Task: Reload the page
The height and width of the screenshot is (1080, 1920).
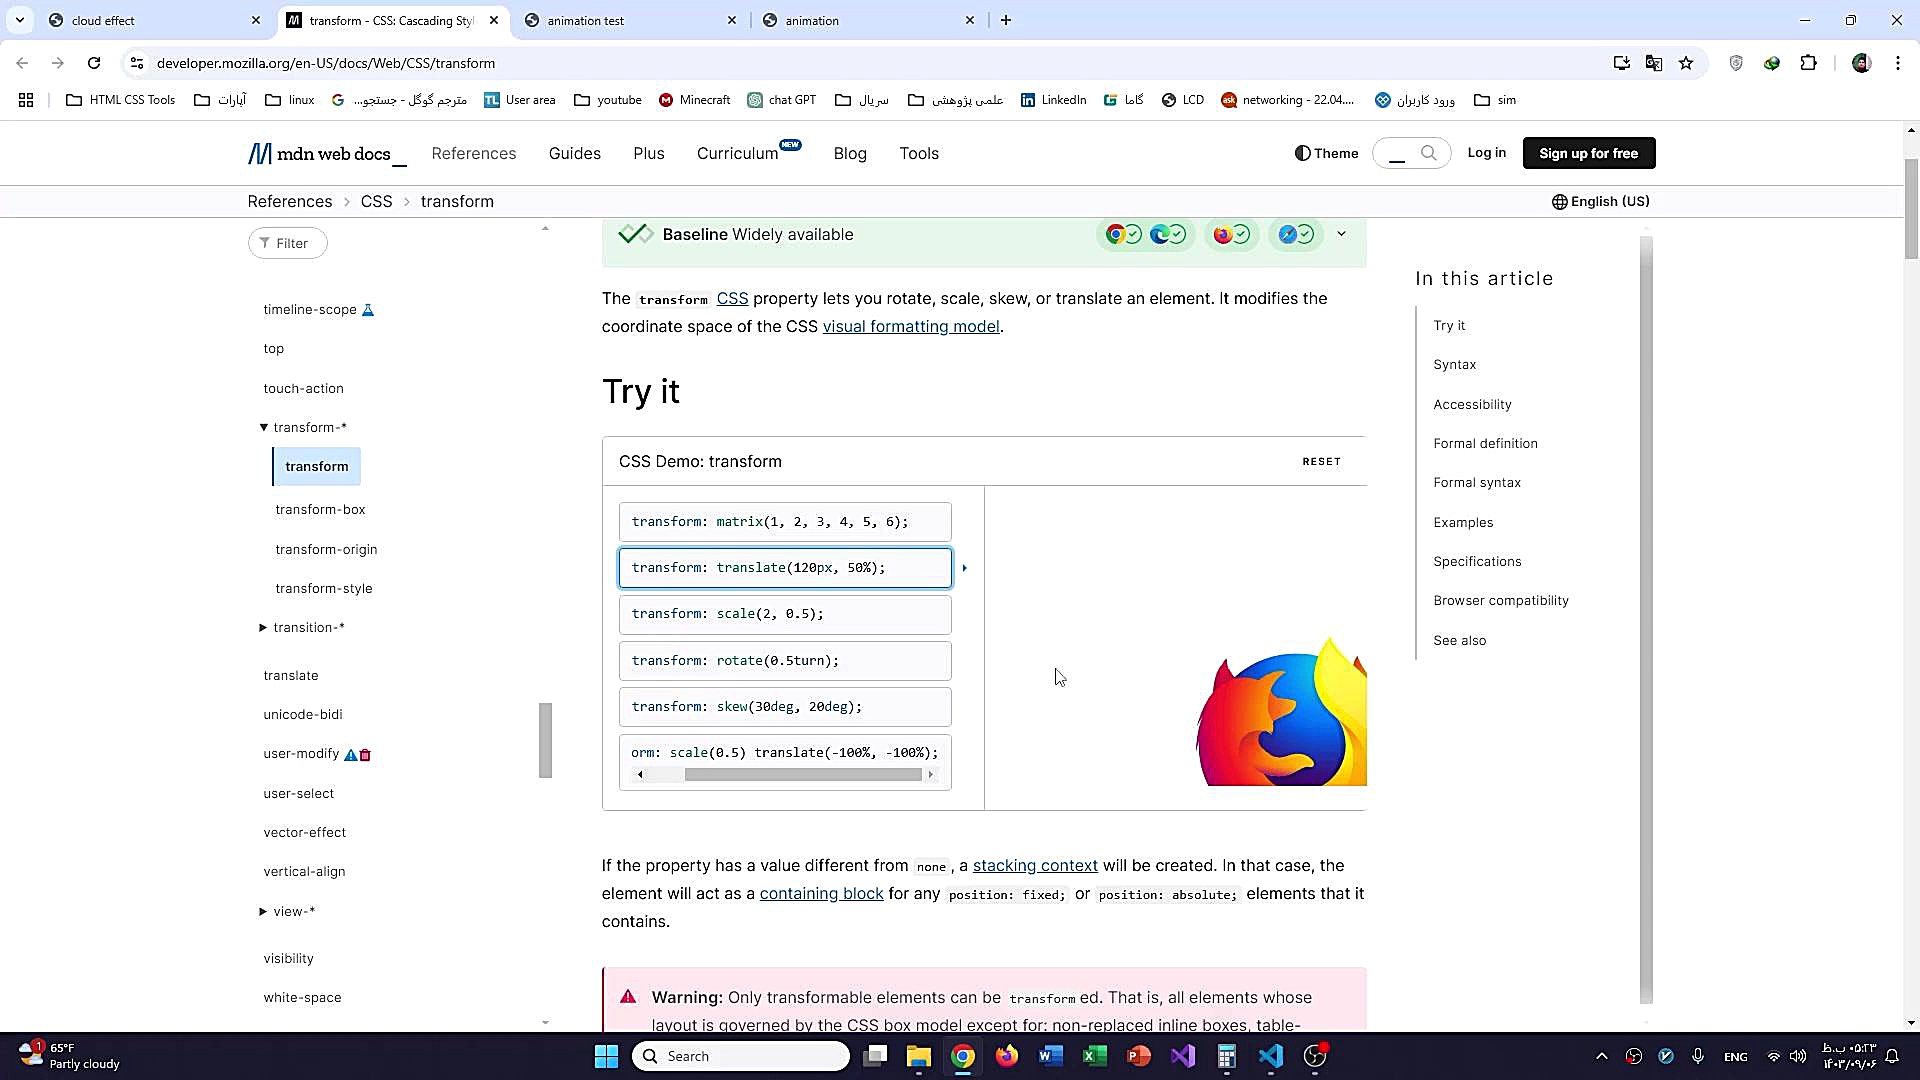Action: [94, 63]
